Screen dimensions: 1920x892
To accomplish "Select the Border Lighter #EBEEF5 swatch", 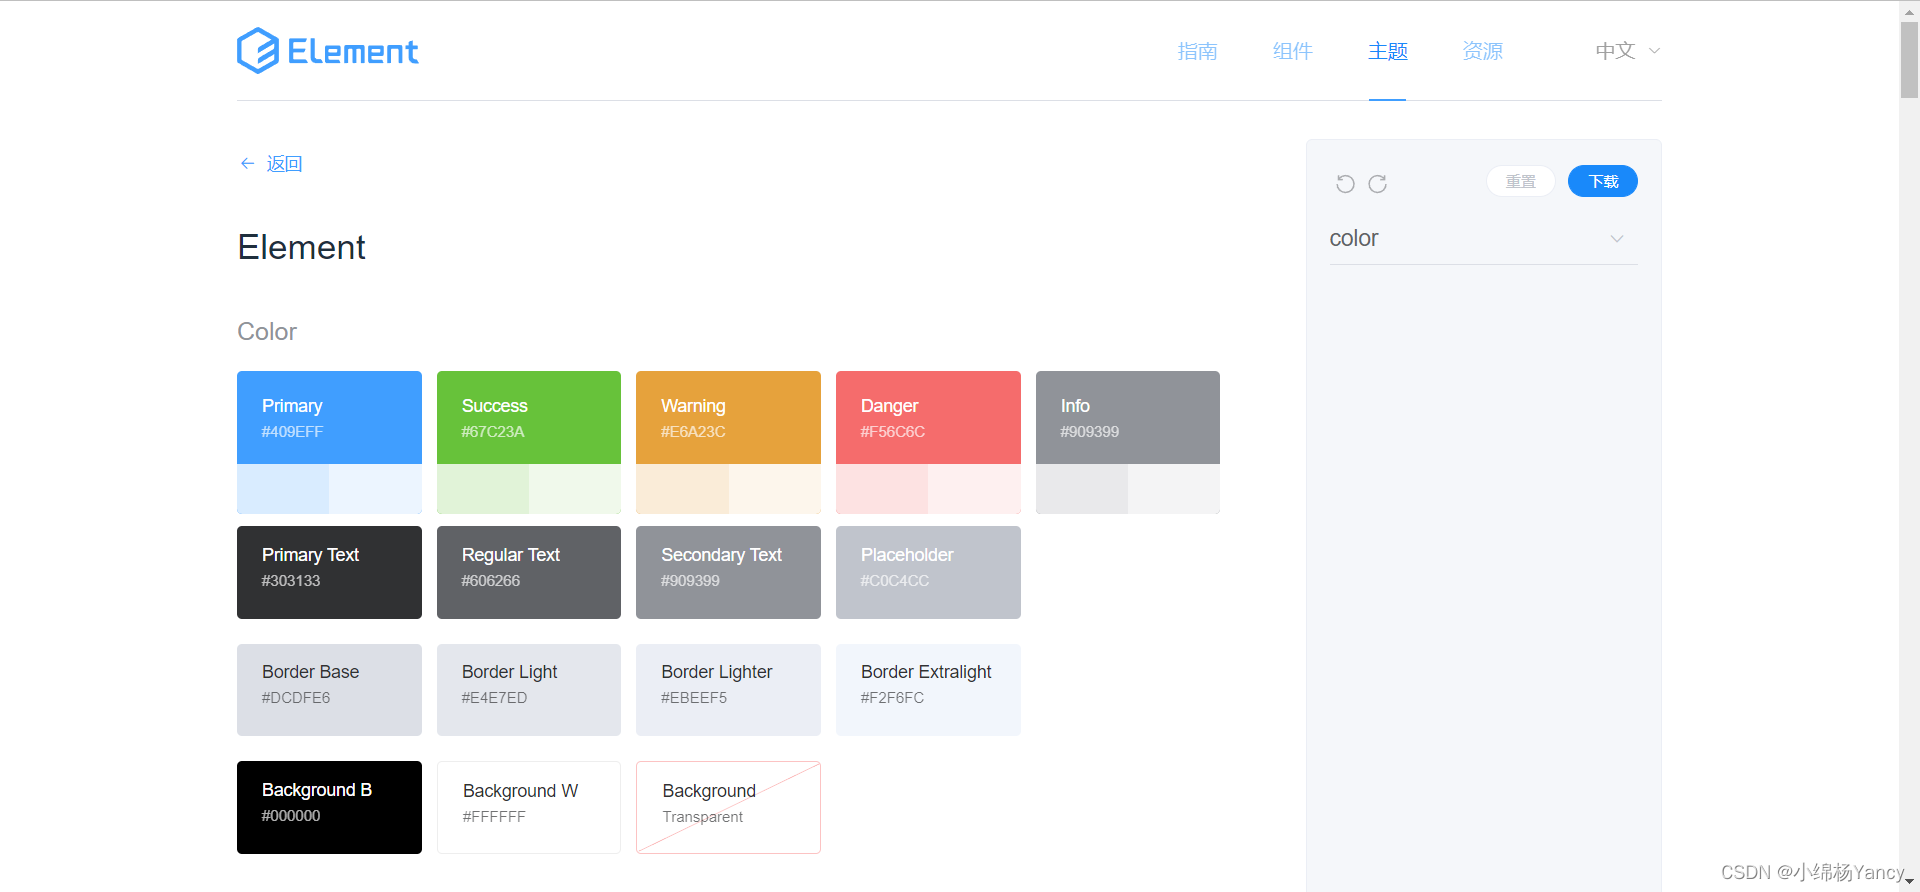I will 728,690.
